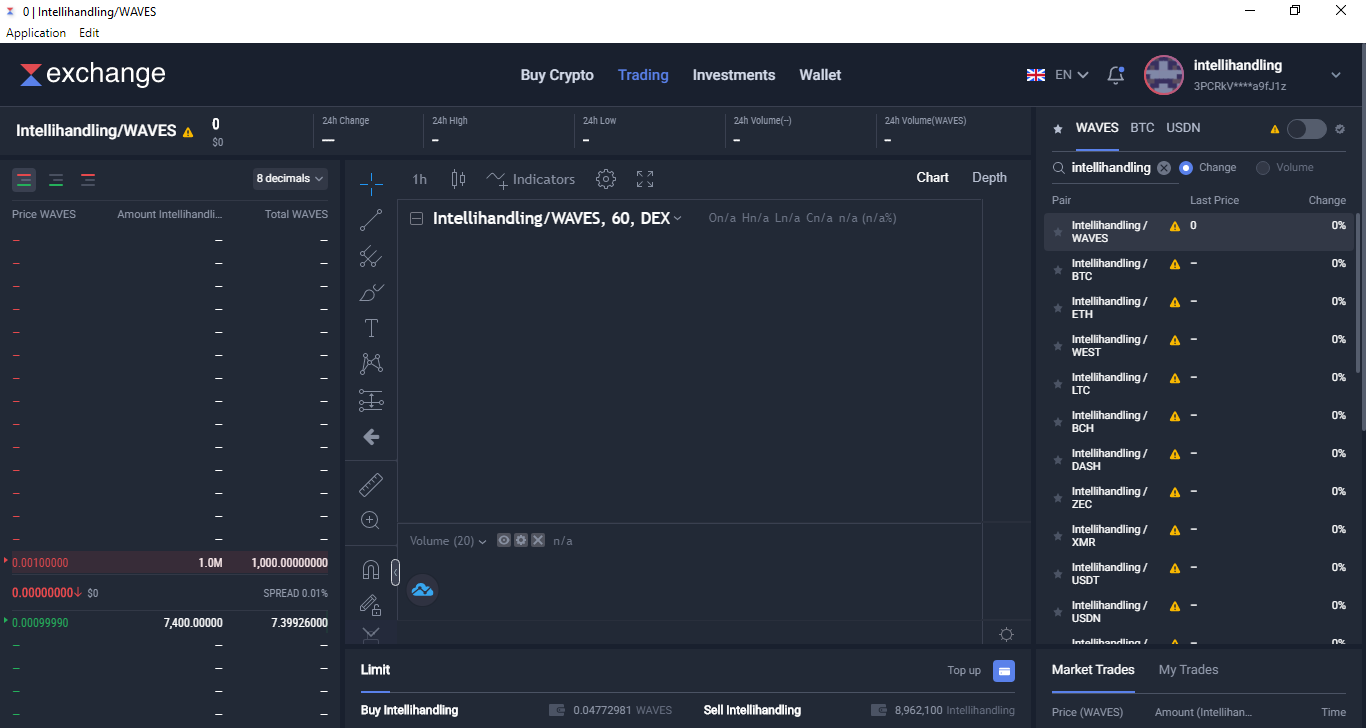
Task: Select the ruler measure tool
Action: point(371,485)
